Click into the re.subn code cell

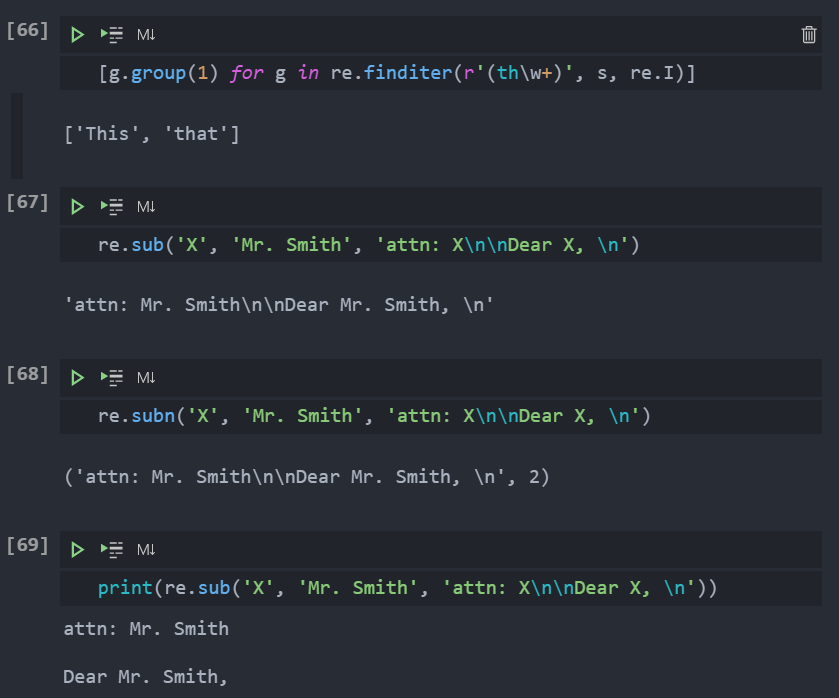(440, 416)
